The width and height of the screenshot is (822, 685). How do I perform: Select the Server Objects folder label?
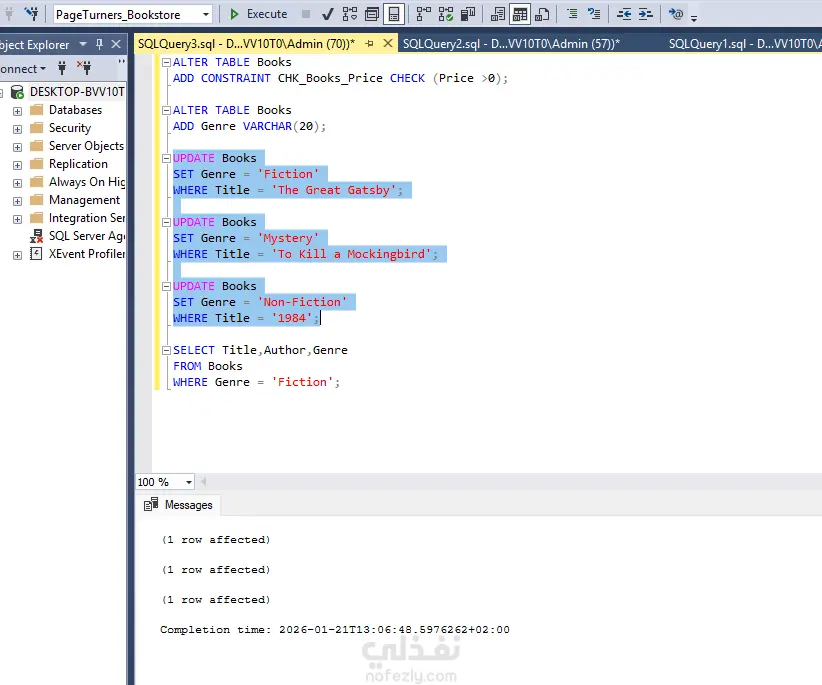coord(86,146)
